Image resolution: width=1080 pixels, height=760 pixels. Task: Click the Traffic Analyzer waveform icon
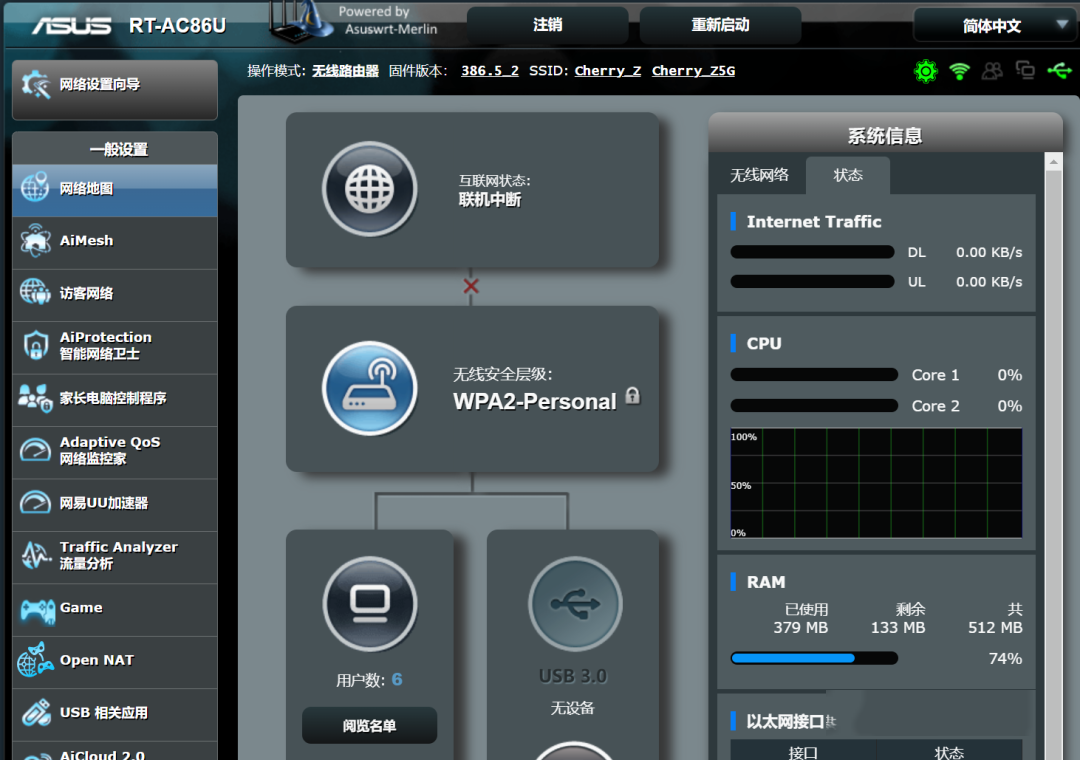(35, 555)
